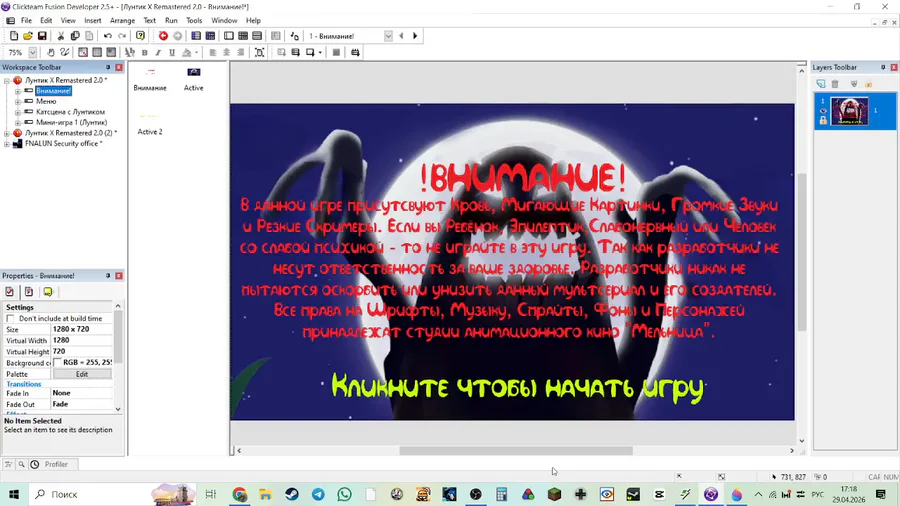Open the contextual help icon

(140, 36)
